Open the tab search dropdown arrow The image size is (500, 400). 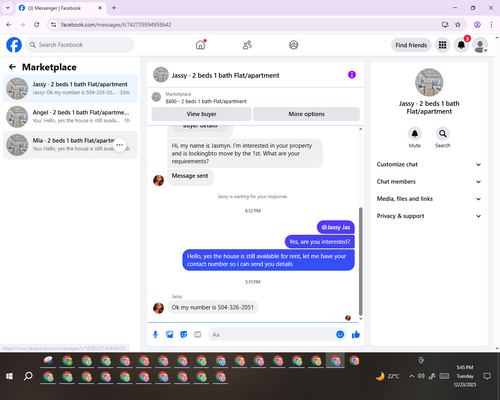pyautogui.click(x=8, y=8)
